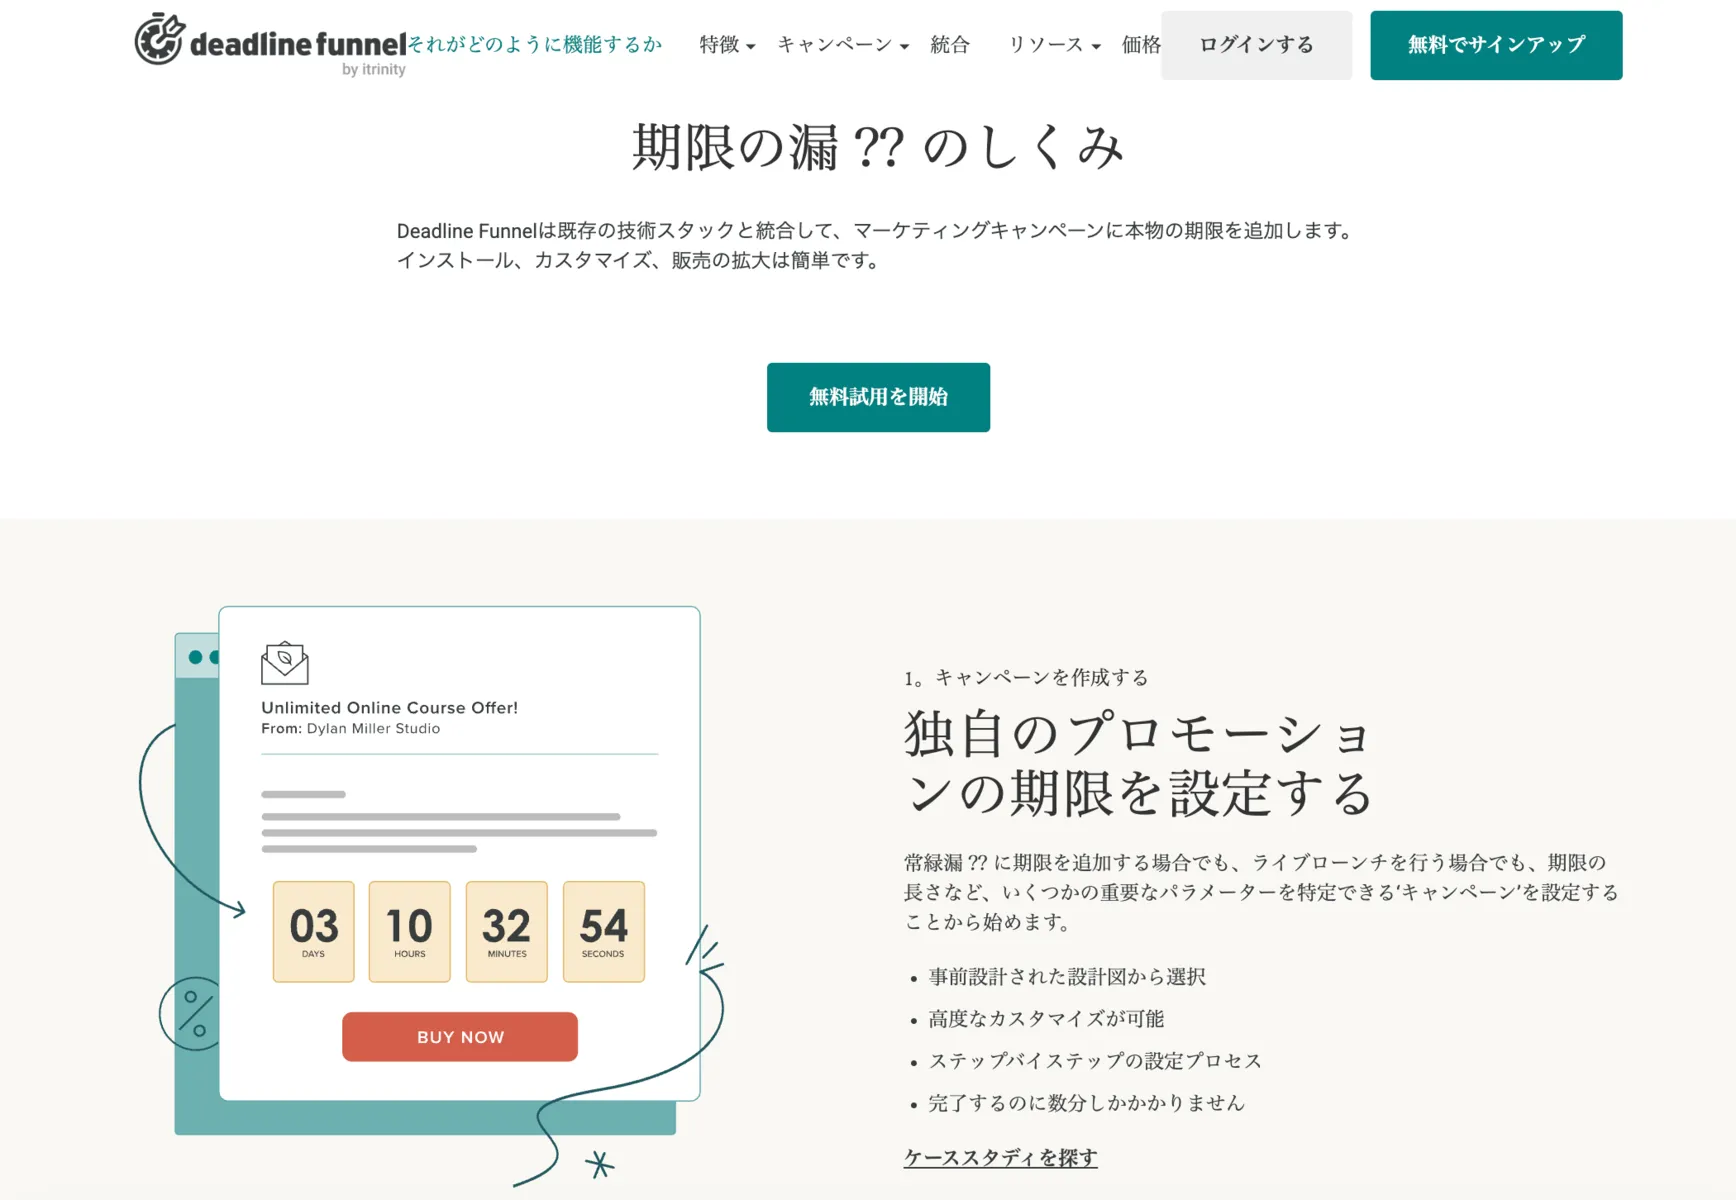1736x1200 pixels.
Task: Follow the ケーススタディを探す link
Action: pyautogui.click(x=1000, y=1157)
